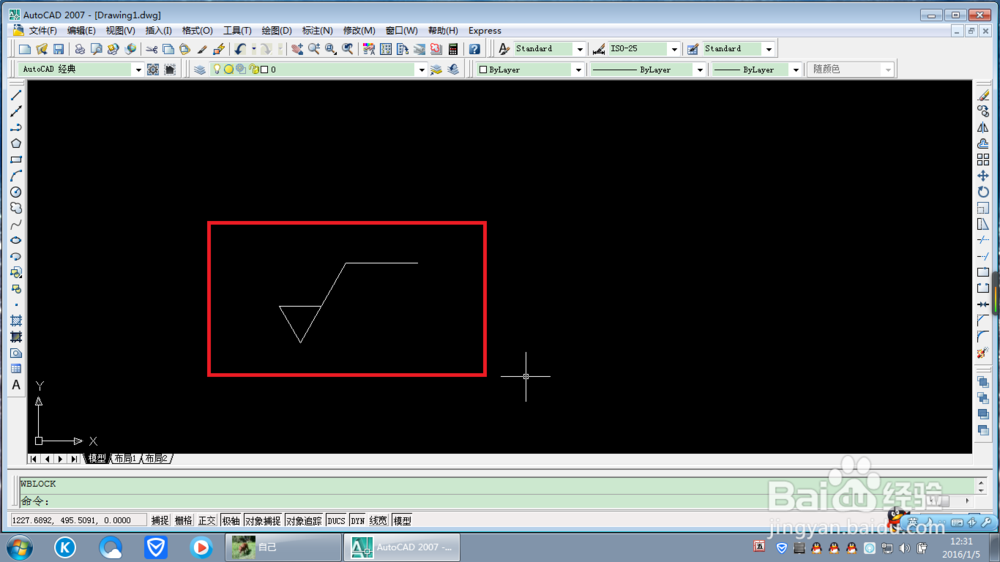Open the 格式(O) menu
This screenshot has height=562, width=1000.
point(197,31)
